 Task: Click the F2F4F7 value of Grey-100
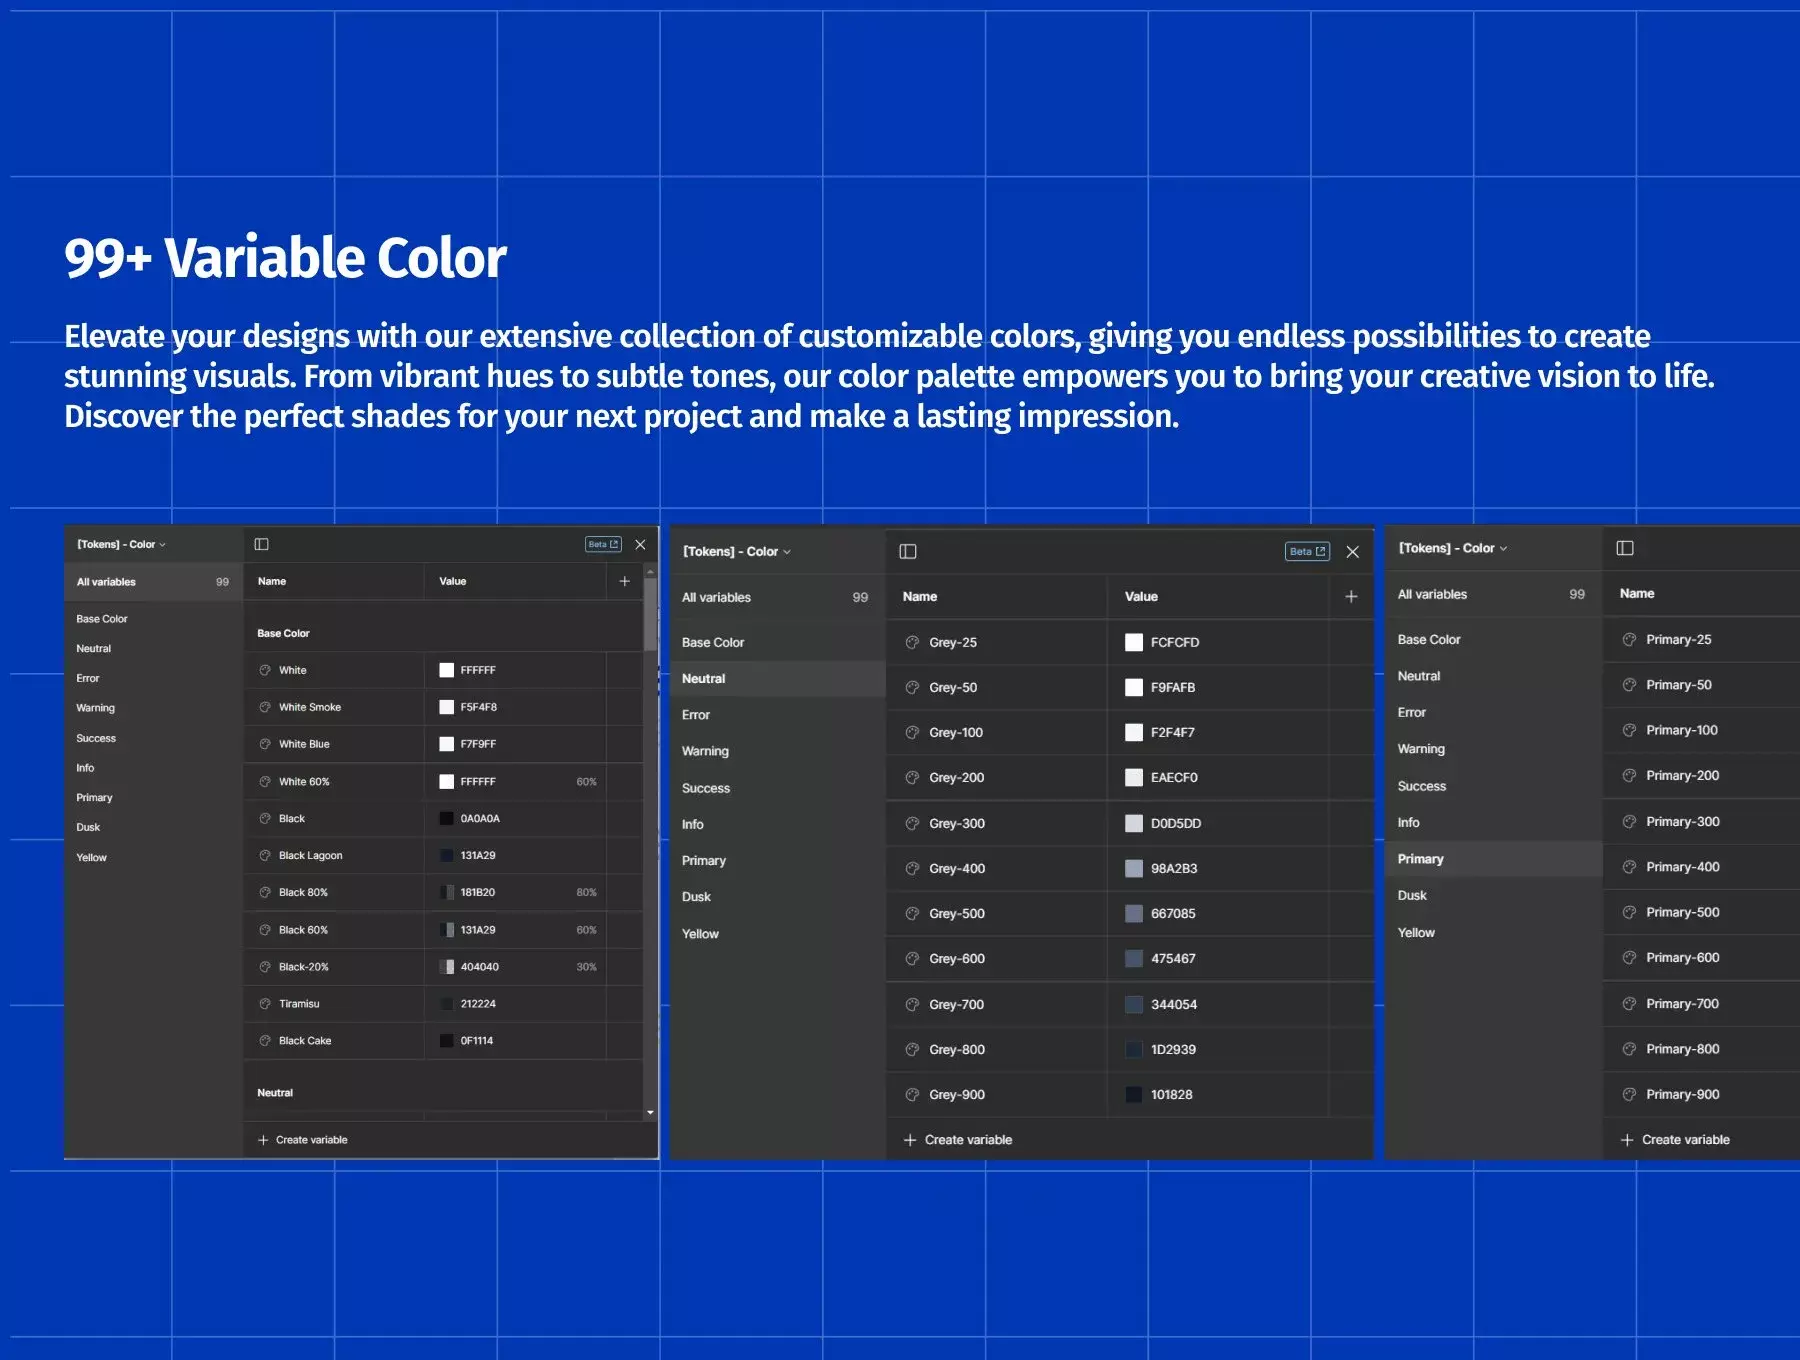[1172, 732]
